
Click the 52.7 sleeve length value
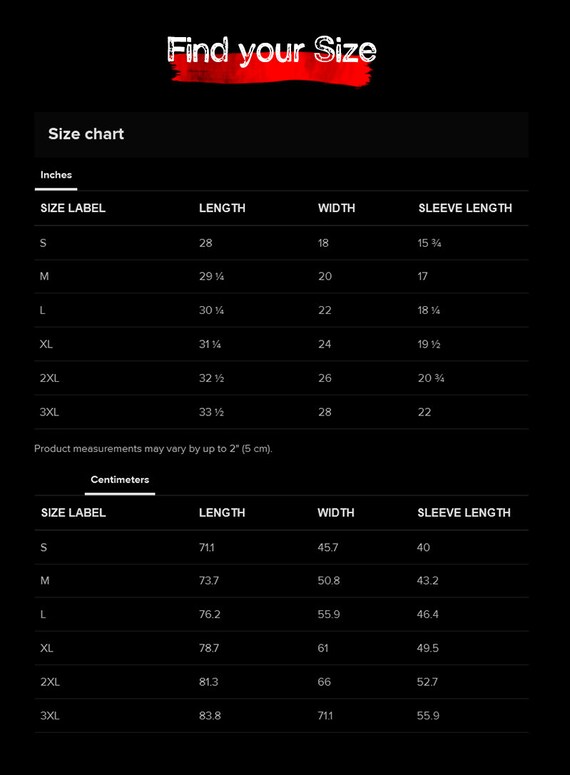coord(427,682)
